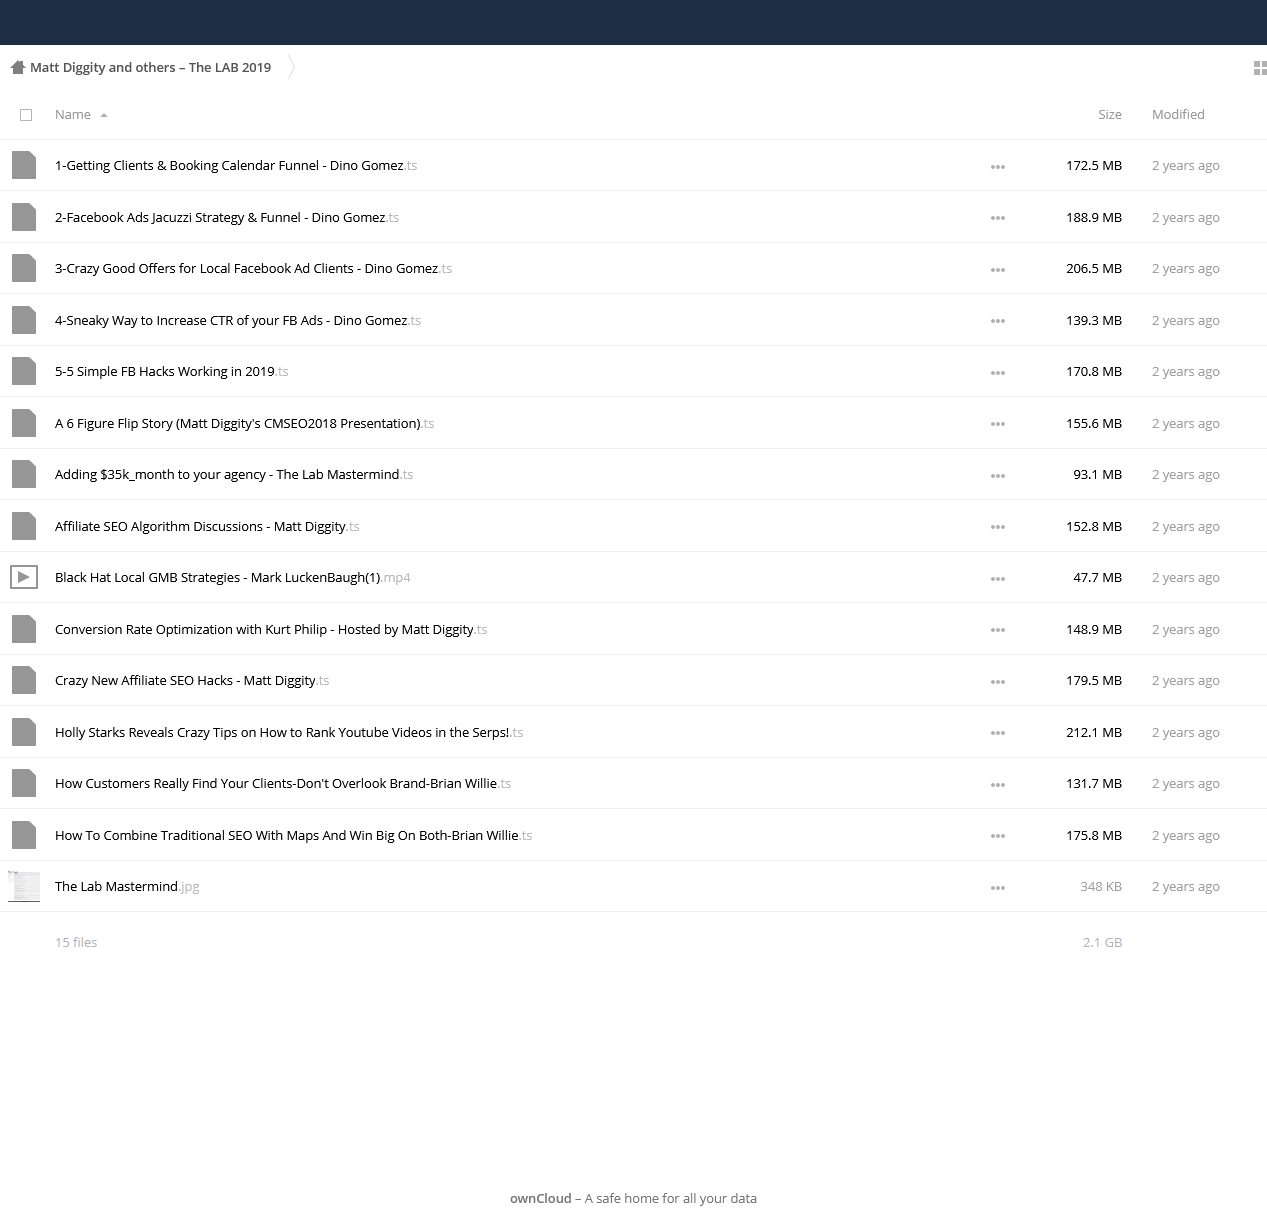Open 4-Sneaky Way to Increase CTR file
Image resolution: width=1267 pixels, height=1229 pixels.
(x=238, y=320)
